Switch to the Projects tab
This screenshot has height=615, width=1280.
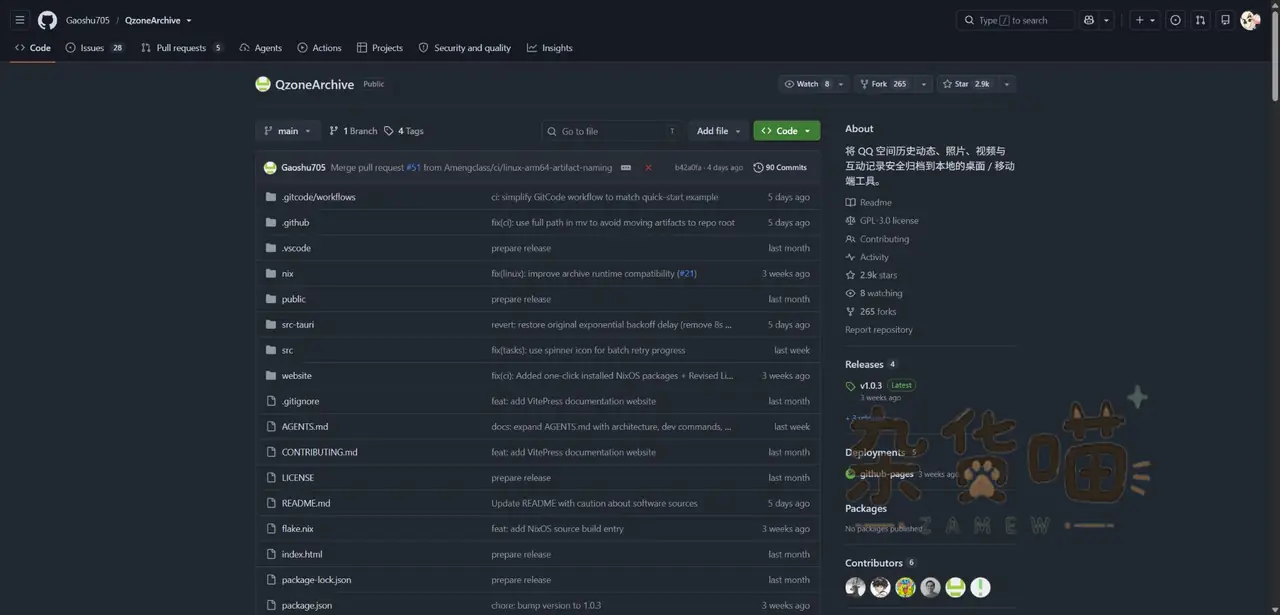(379, 48)
